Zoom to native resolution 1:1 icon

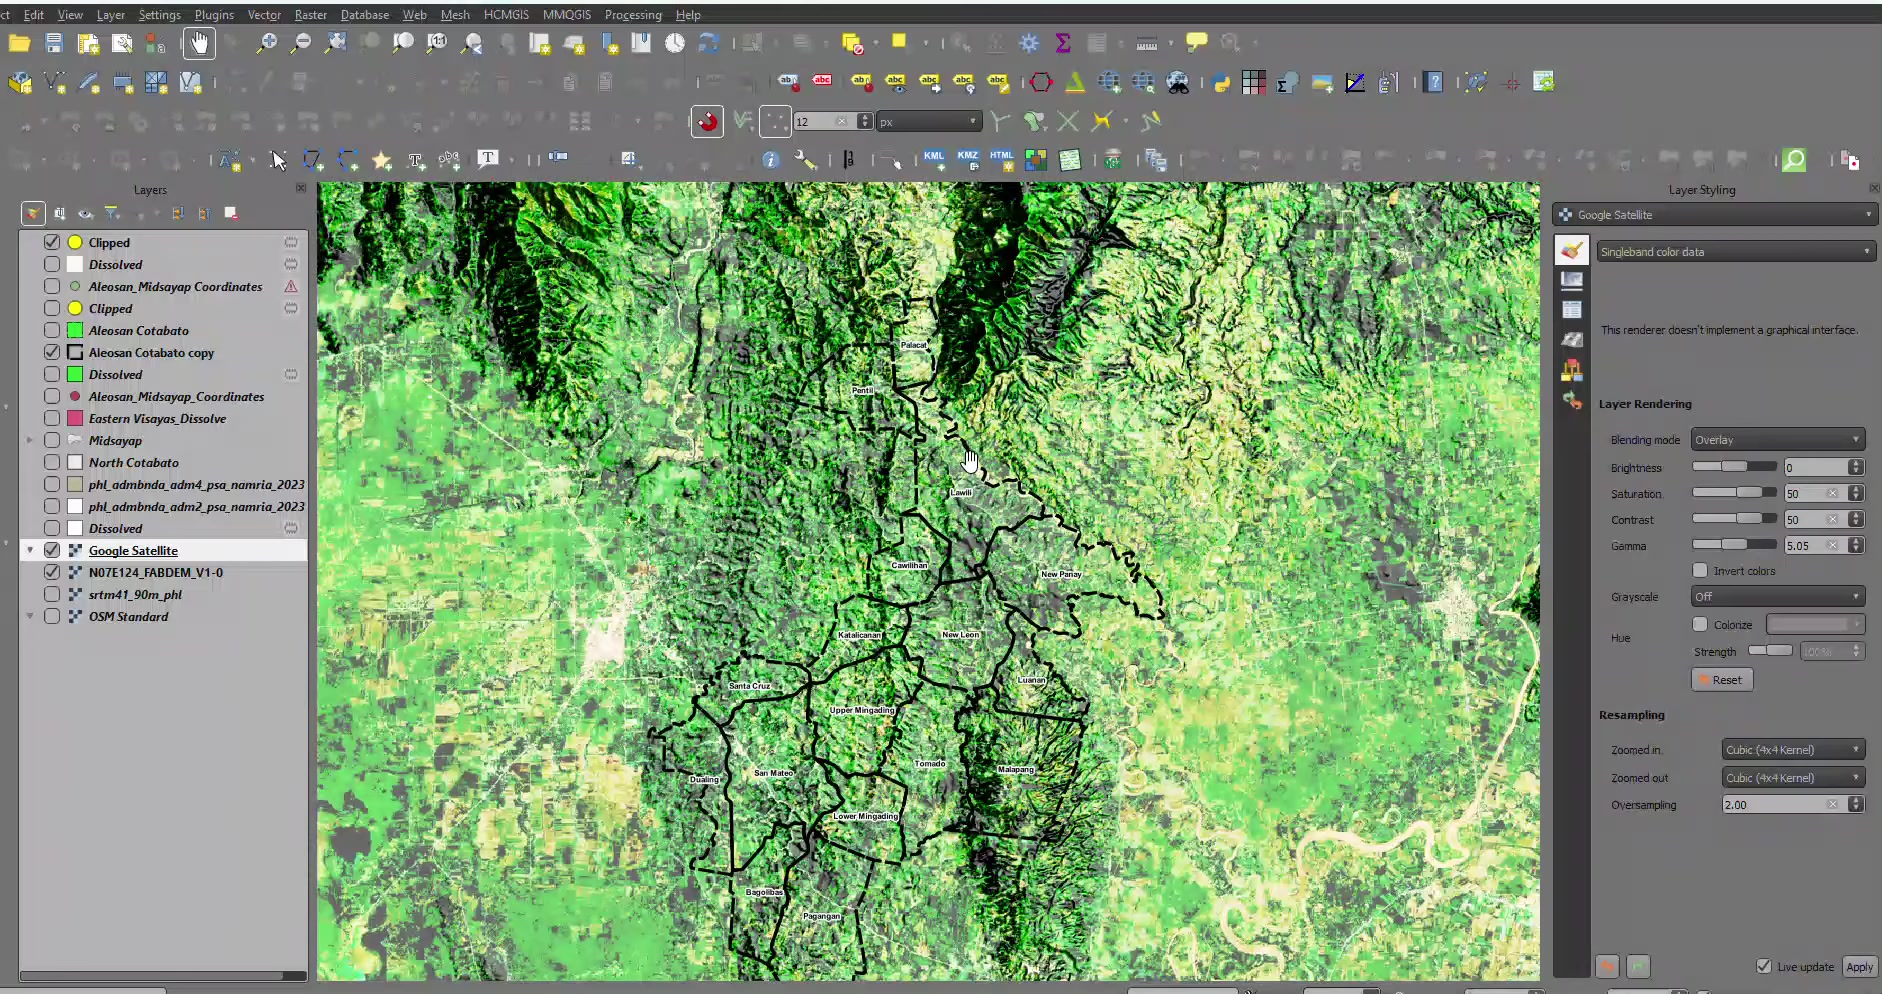[x=437, y=43]
